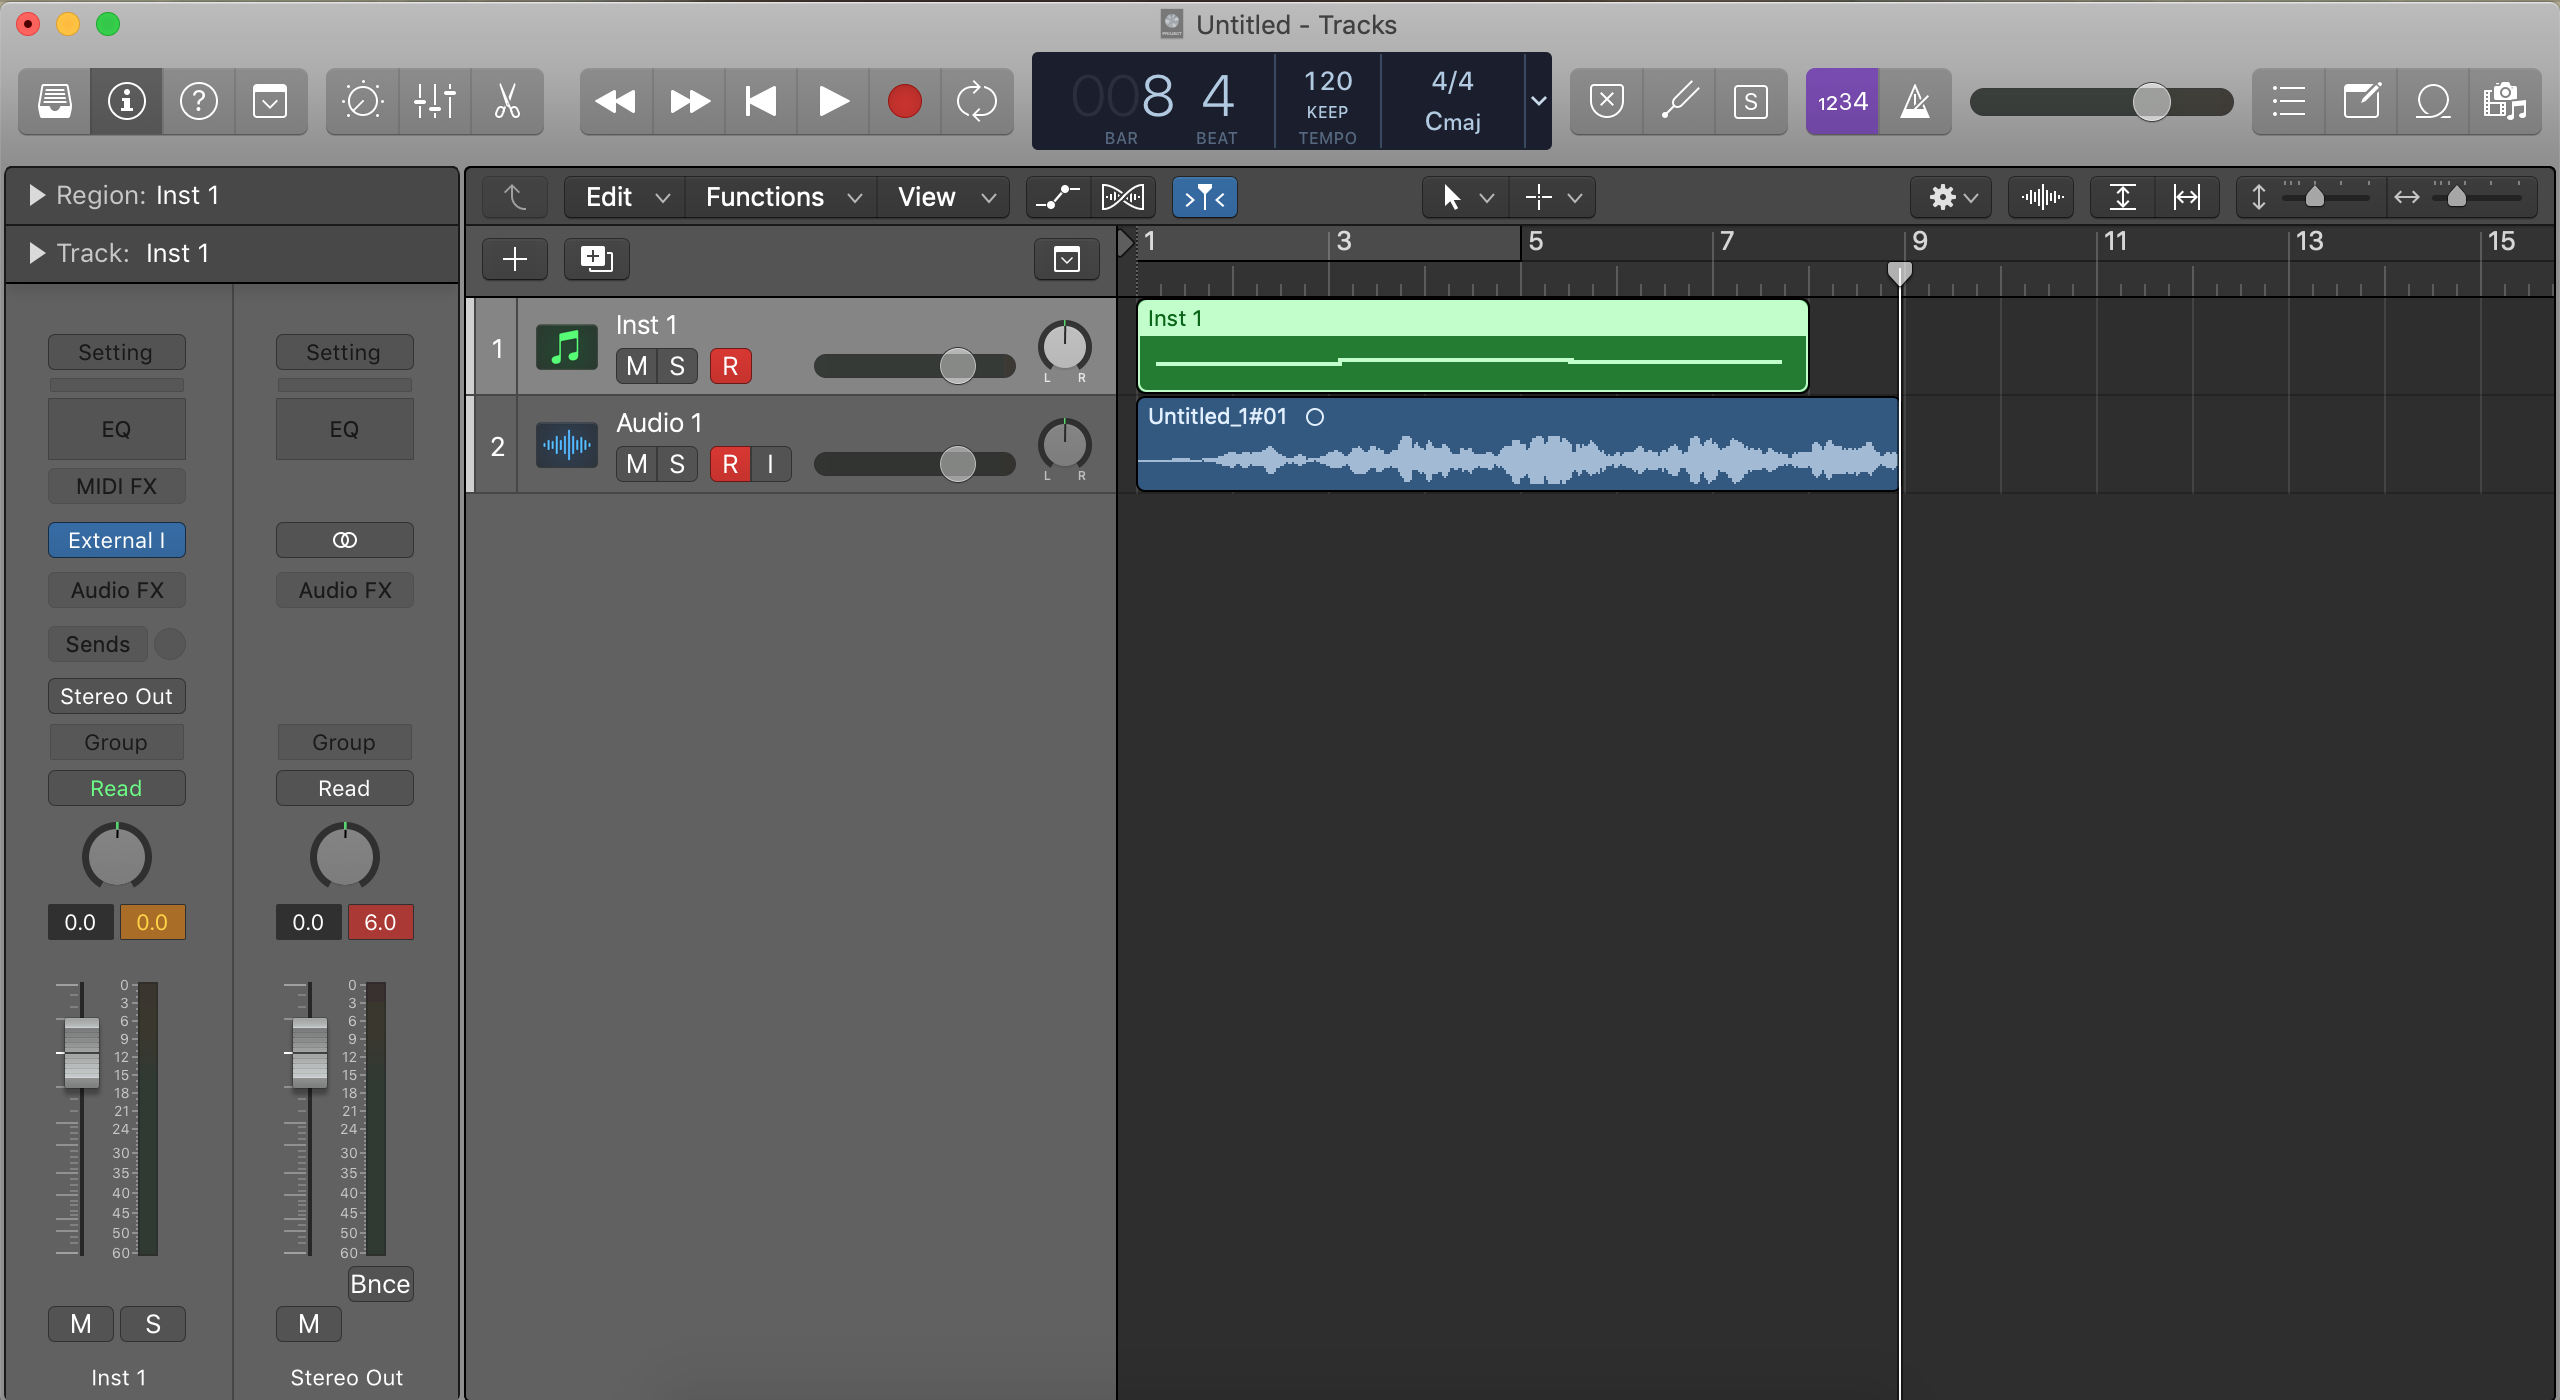Select the green Inst 1 region
The width and height of the screenshot is (2560, 1400).
tap(1473, 346)
